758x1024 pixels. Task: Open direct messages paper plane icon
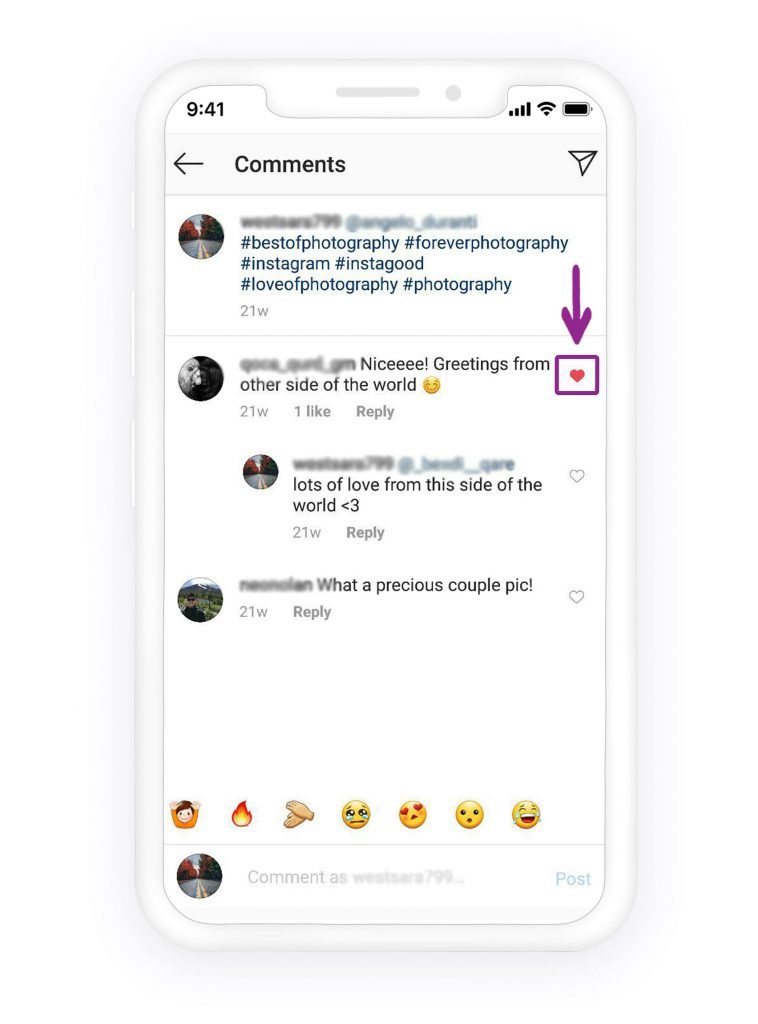point(582,163)
